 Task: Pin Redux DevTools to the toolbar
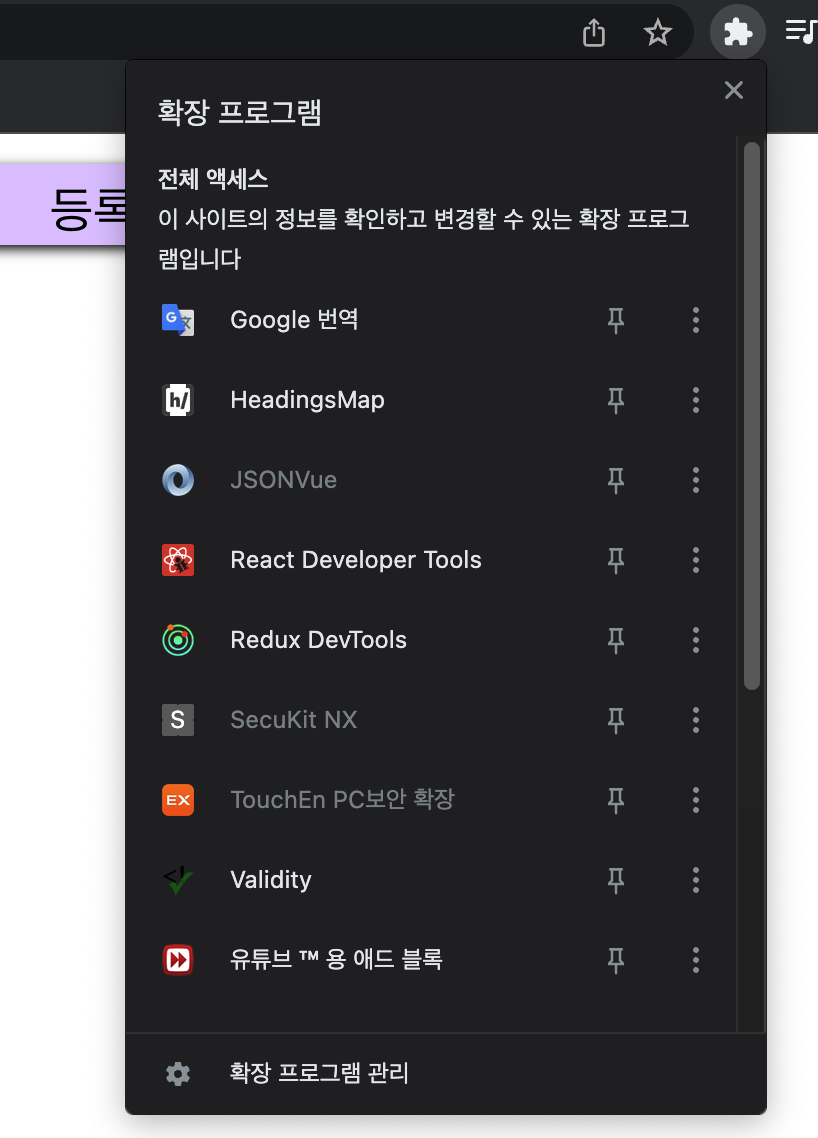(x=615, y=640)
